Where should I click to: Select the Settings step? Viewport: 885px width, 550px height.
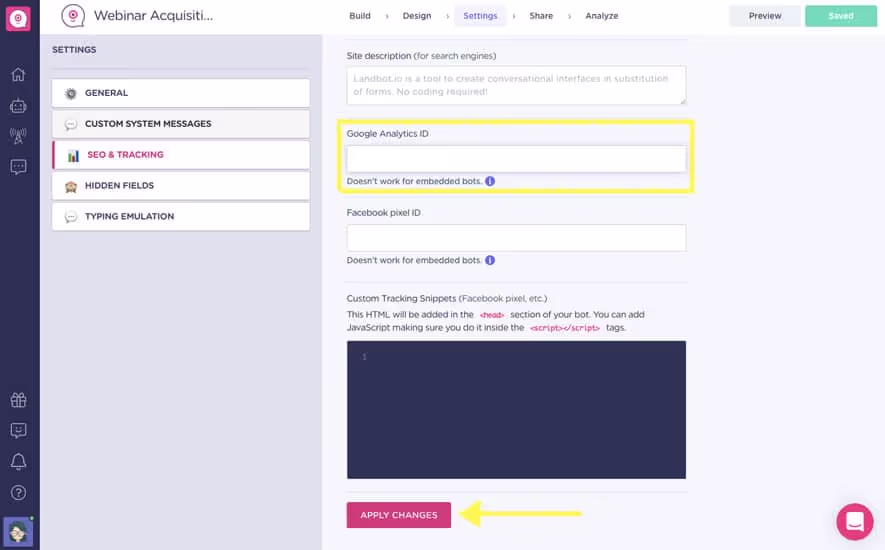click(x=480, y=16)
